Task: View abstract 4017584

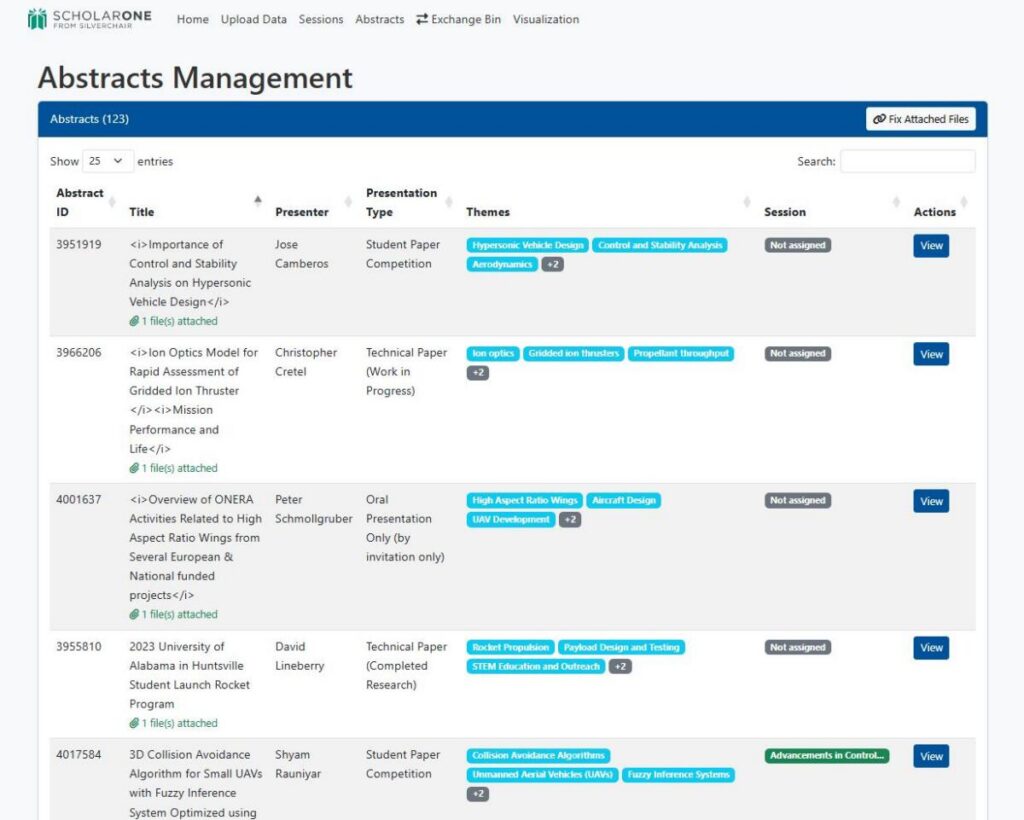Action: [x=931, y=757]
